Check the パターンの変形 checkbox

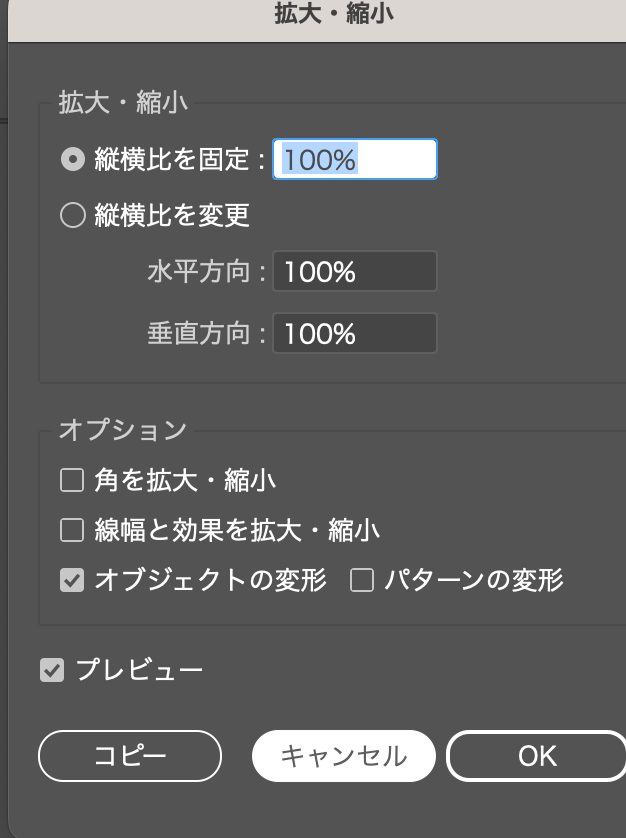[362, 580]
